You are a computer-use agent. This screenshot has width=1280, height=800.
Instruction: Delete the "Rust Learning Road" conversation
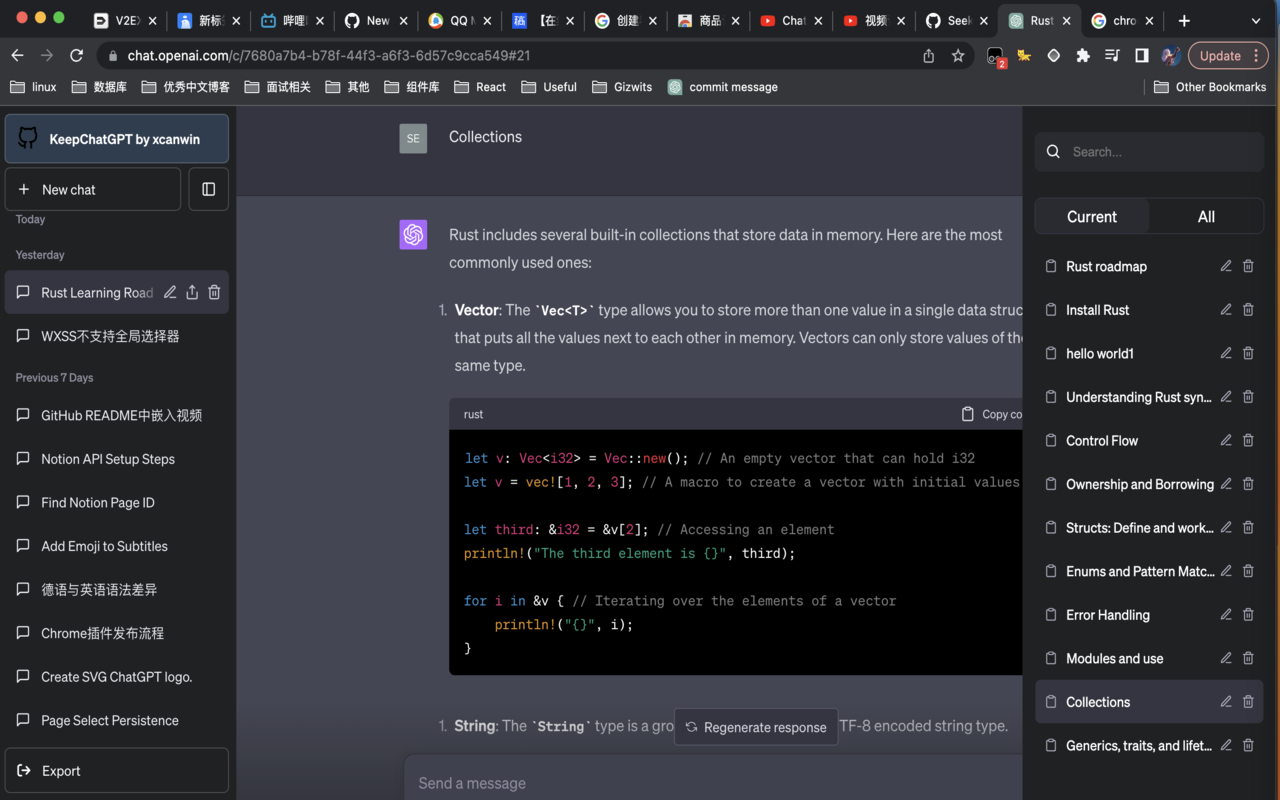(213, 292)
